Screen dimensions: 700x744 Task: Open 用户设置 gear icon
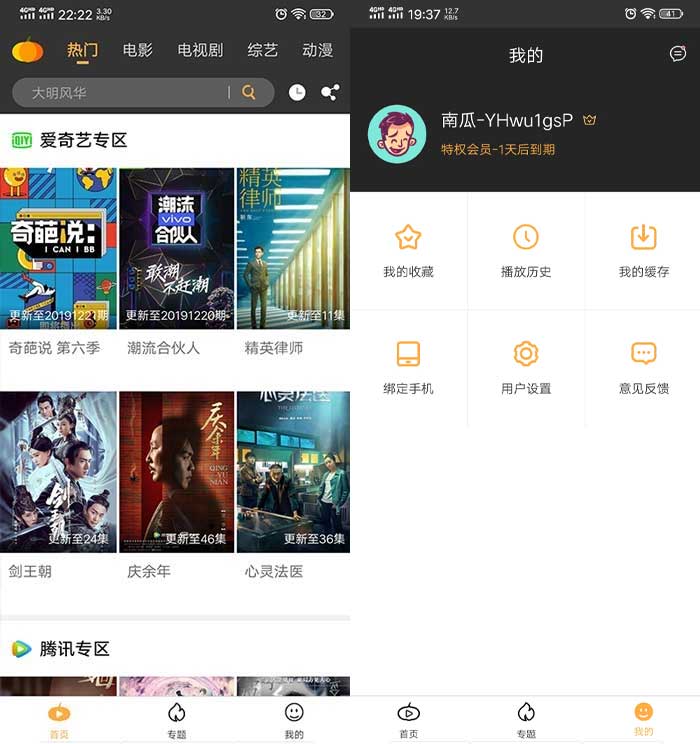[x=526, y=354]
